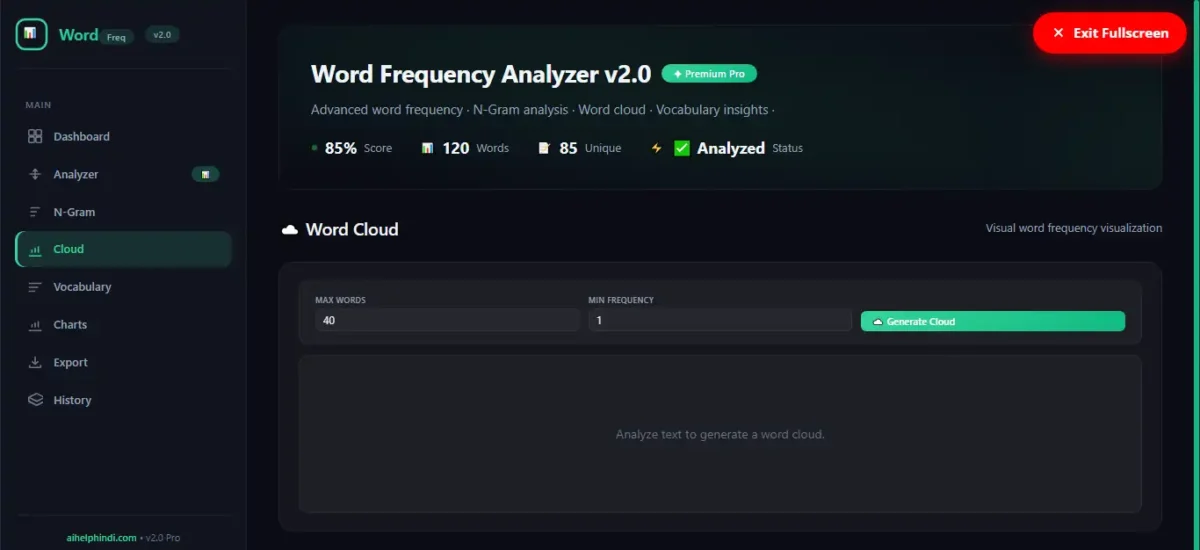
Task: Click the Exit Fullscreen button
Action: coord(1109,33)
